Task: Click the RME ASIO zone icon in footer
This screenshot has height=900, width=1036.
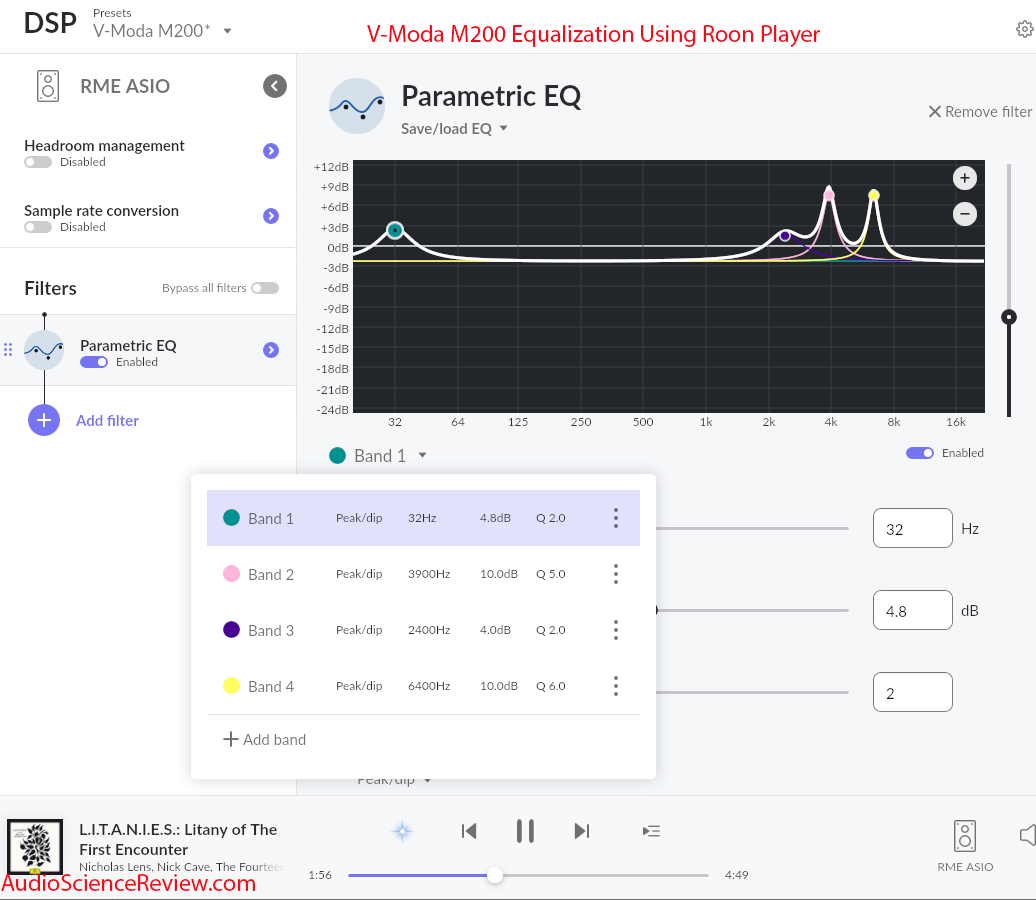Action: 965,836
